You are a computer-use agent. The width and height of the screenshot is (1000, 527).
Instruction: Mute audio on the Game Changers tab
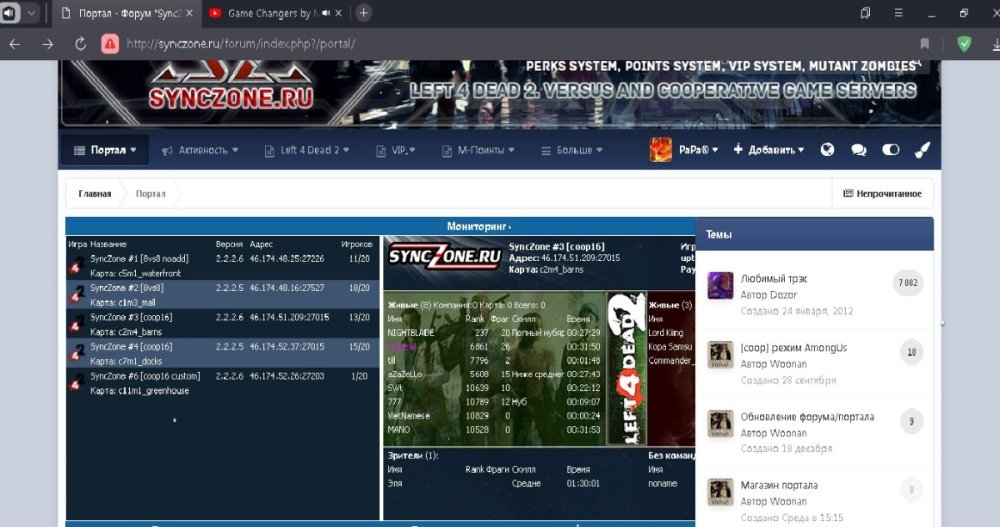coord(325,13)
